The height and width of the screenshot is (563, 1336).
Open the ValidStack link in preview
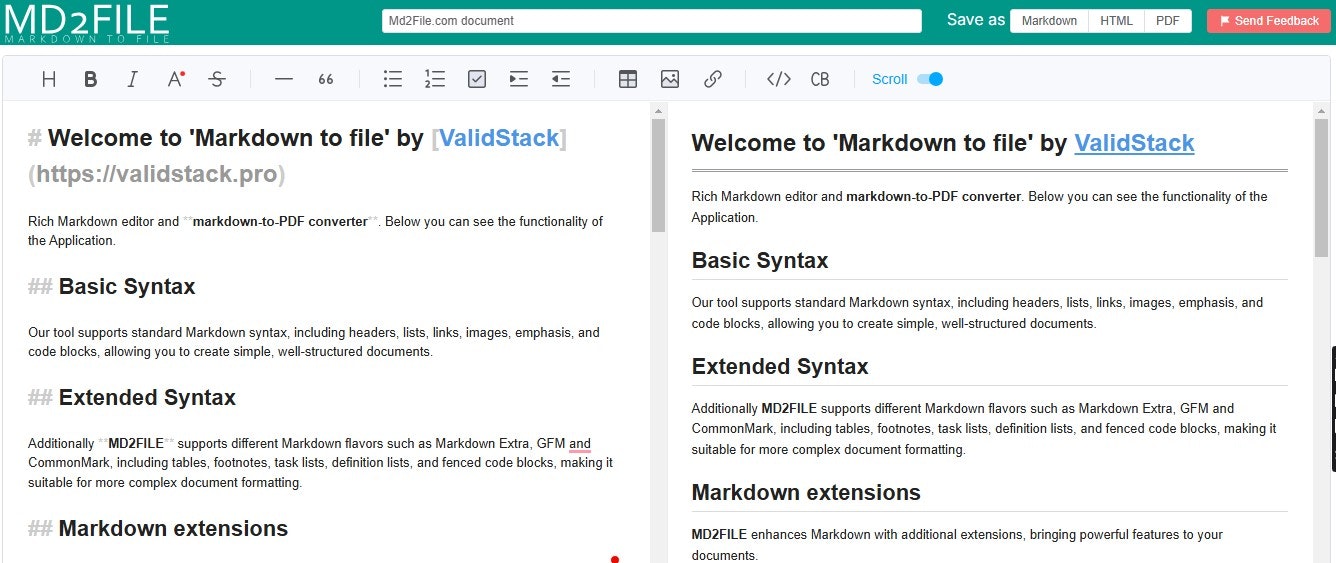pyautogui.click(x=1134, y=143)
